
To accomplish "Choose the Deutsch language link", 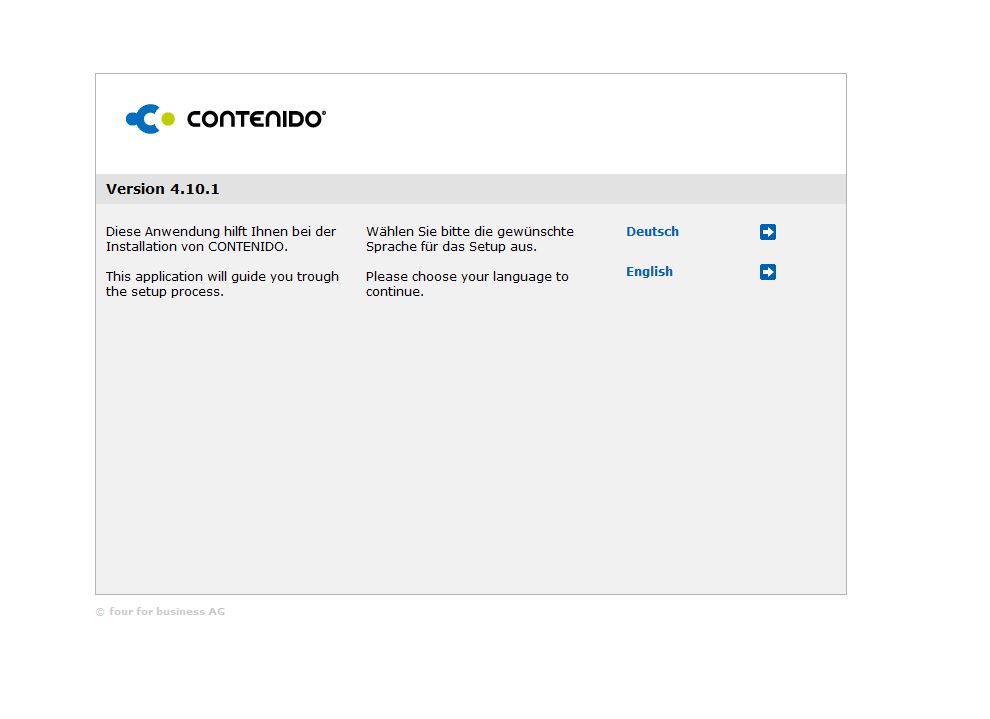I will click(x=652, y=232).
